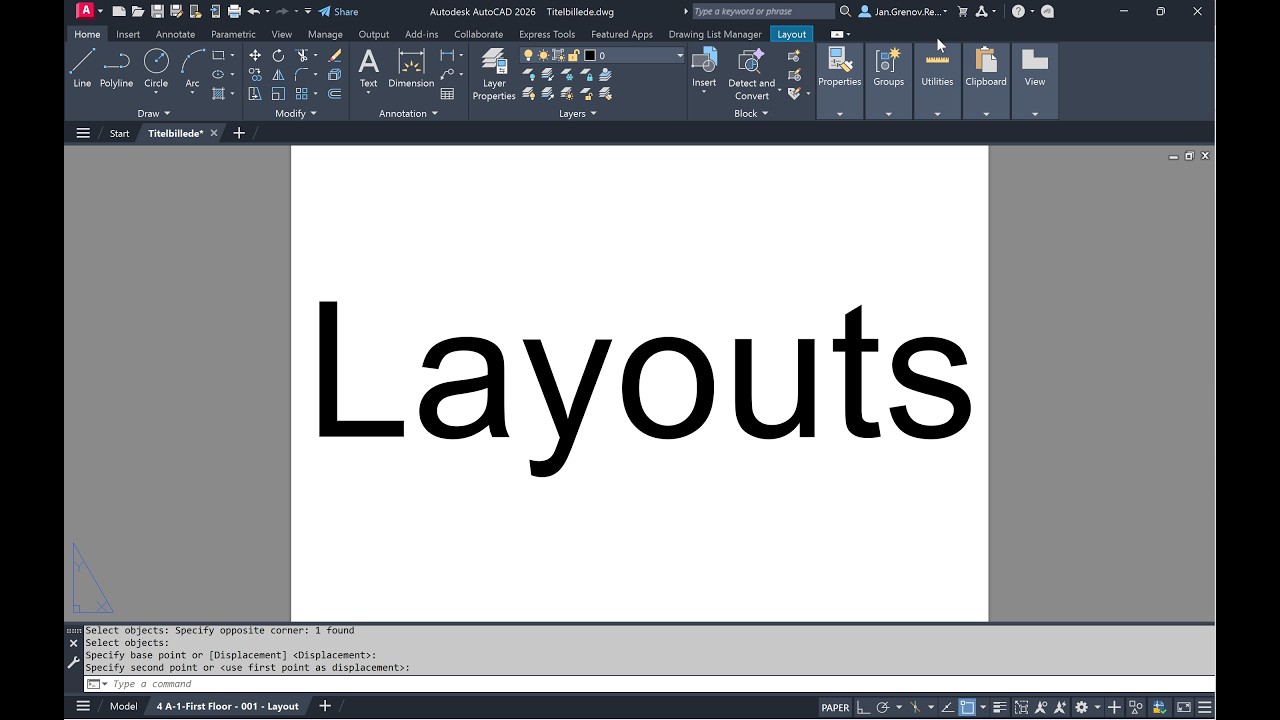Switch to the Model layout tab

point(123,706)
